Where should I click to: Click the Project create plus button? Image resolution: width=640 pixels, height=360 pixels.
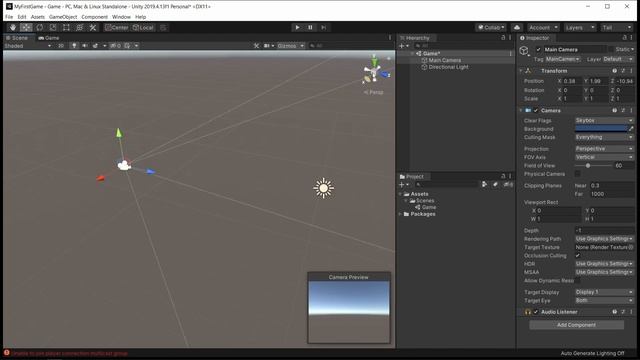point(403,184)
